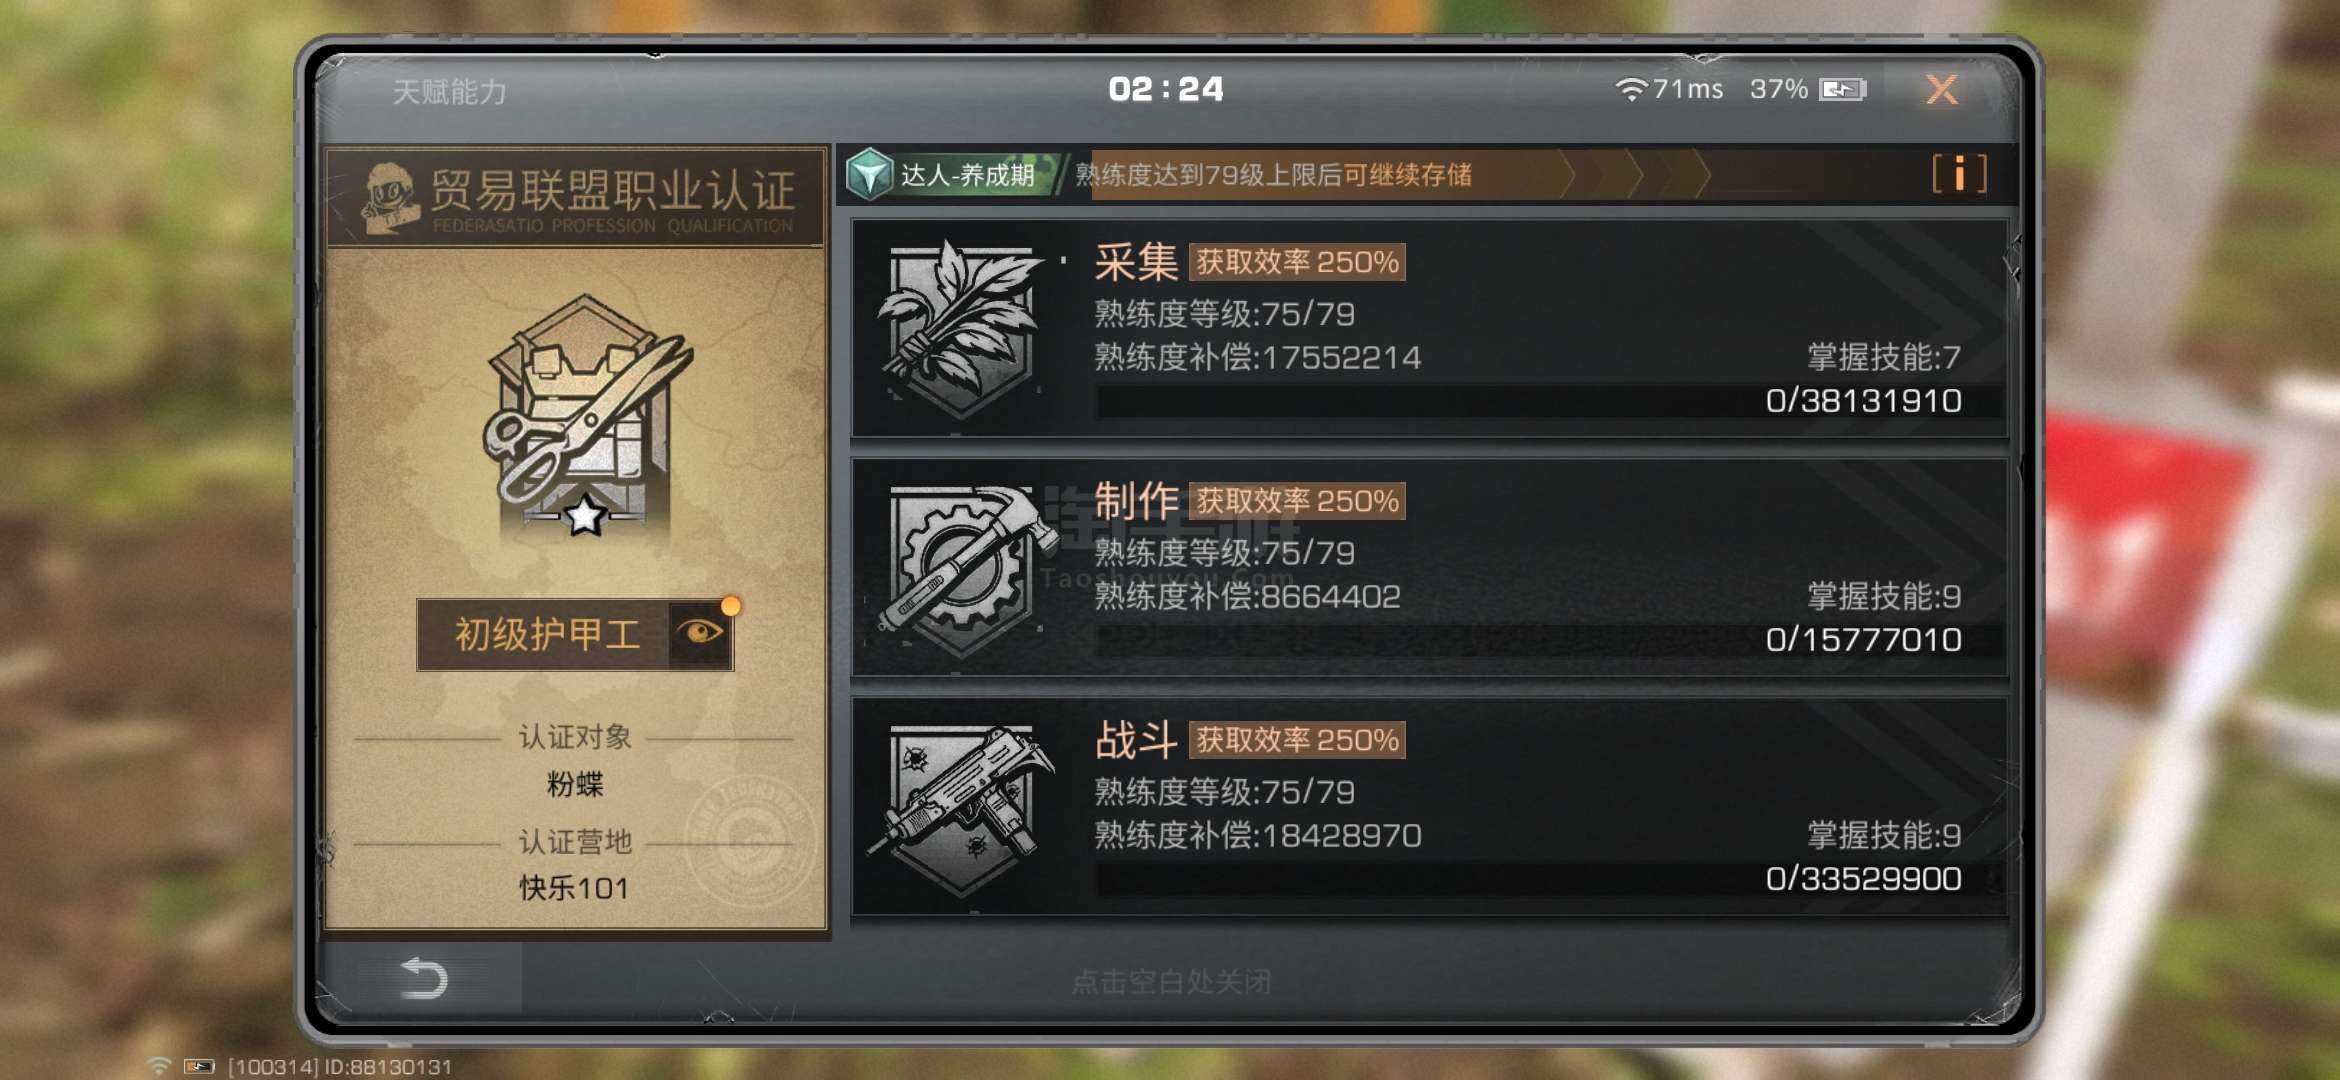Click the 采集 progress bar 0/38131910
2340x1080 pixels.
point(1548,402)
